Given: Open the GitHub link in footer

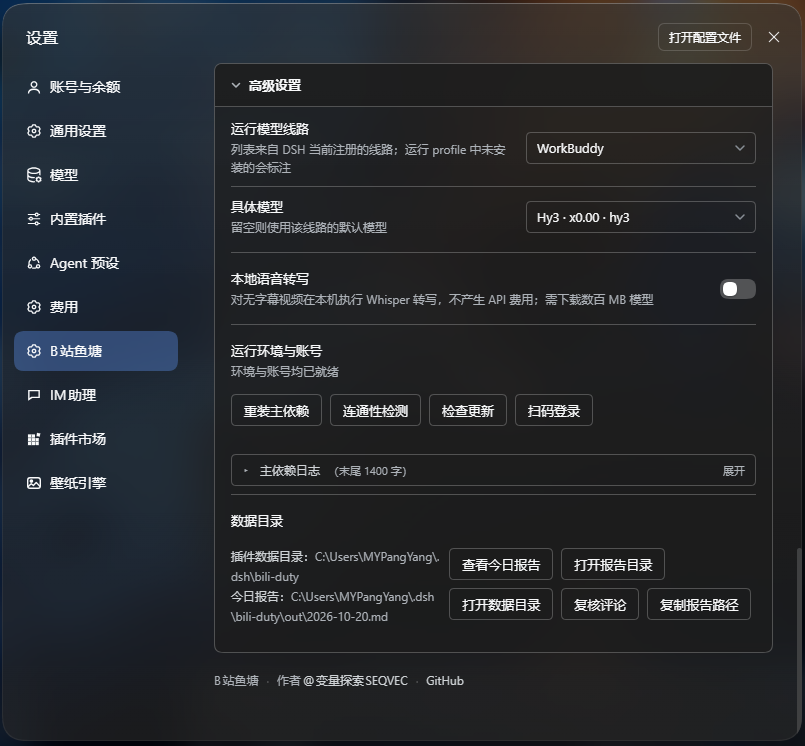Looking at the screenshot, I should point(445,681).
